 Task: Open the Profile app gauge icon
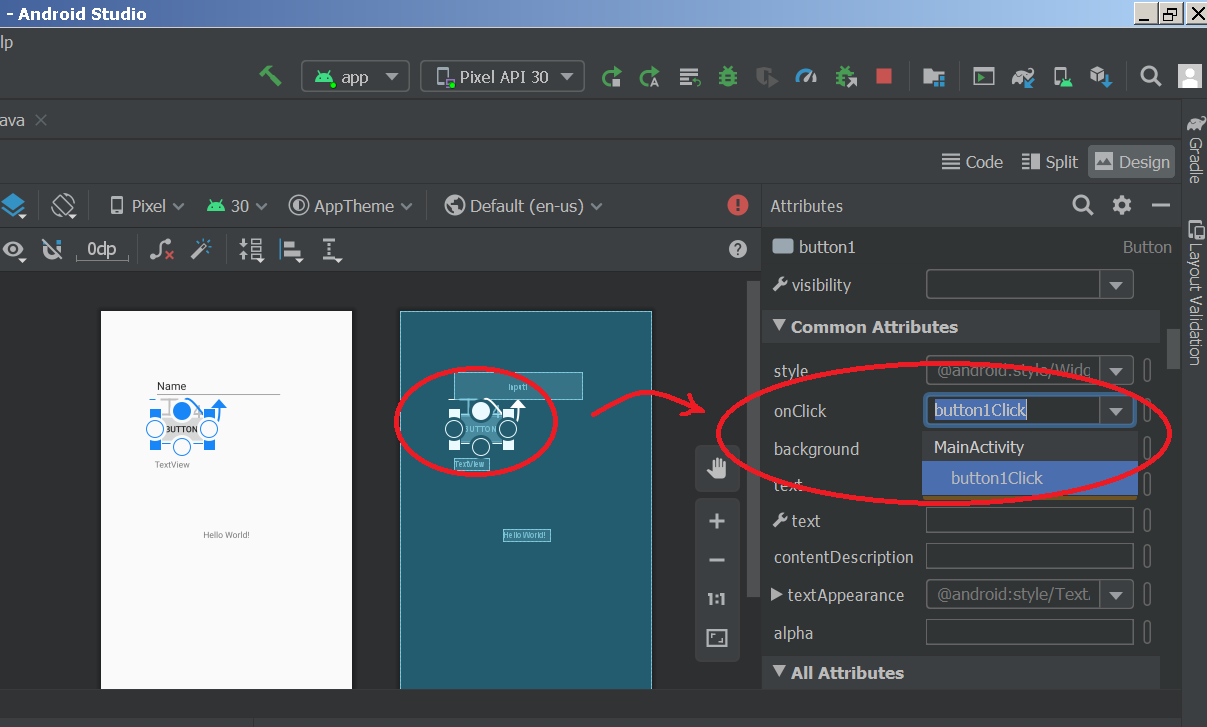coord(806,77)
